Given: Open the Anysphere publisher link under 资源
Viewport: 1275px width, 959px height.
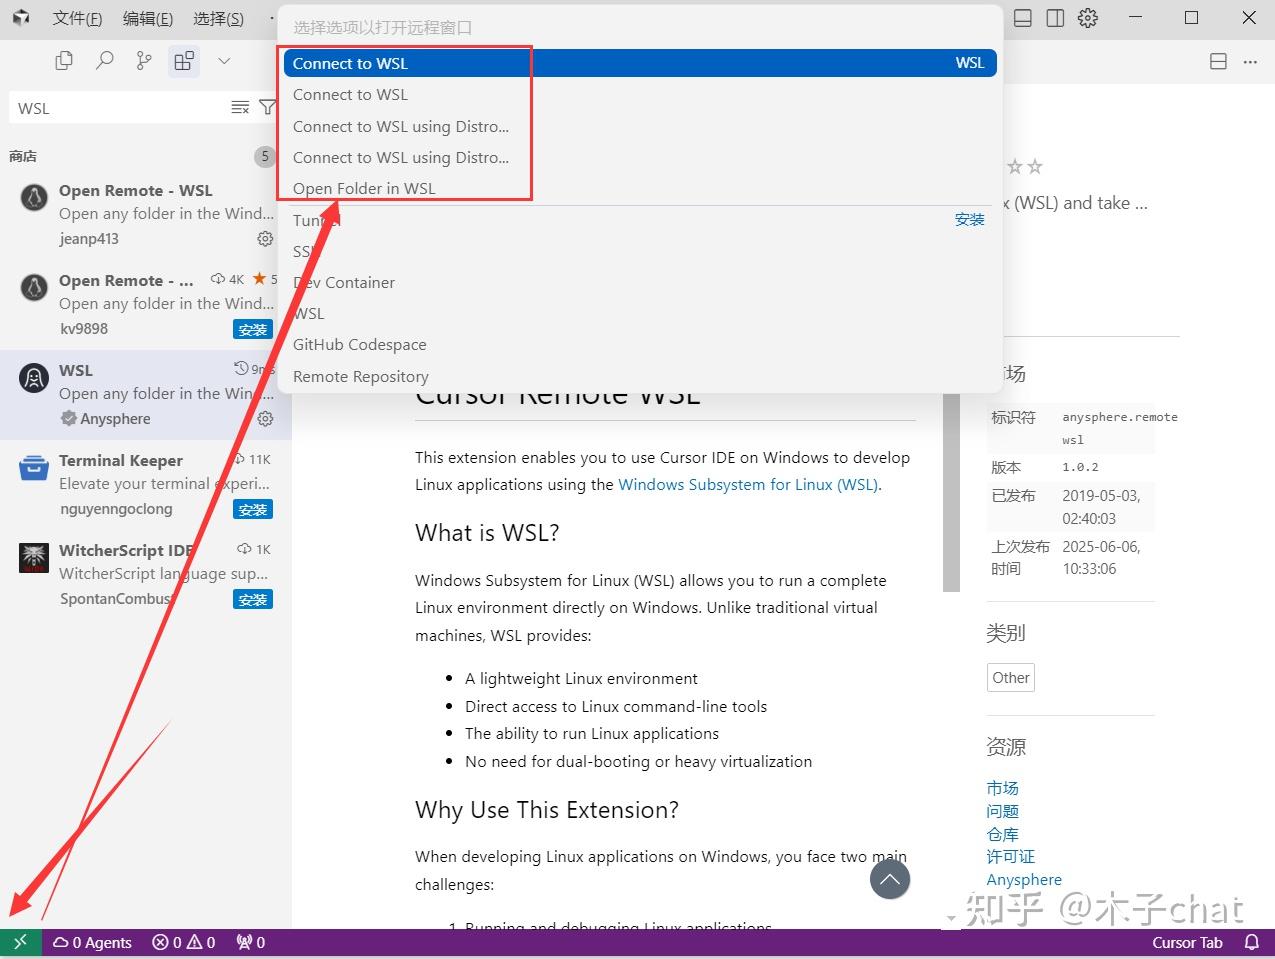Looking at the screenshot, I should click(1024, 880).
